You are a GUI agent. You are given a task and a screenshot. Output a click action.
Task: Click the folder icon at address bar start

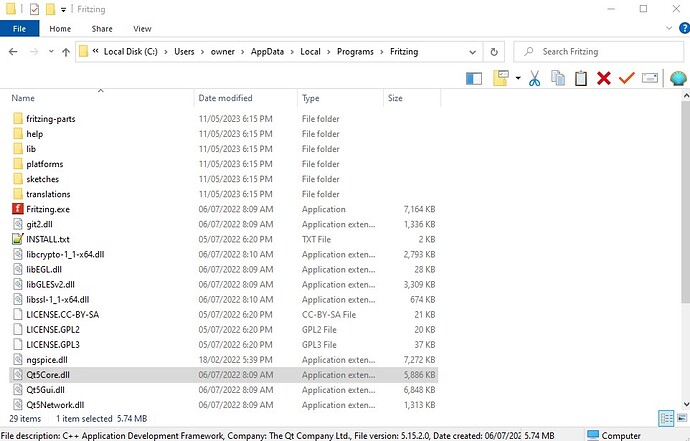coord(84,51)
